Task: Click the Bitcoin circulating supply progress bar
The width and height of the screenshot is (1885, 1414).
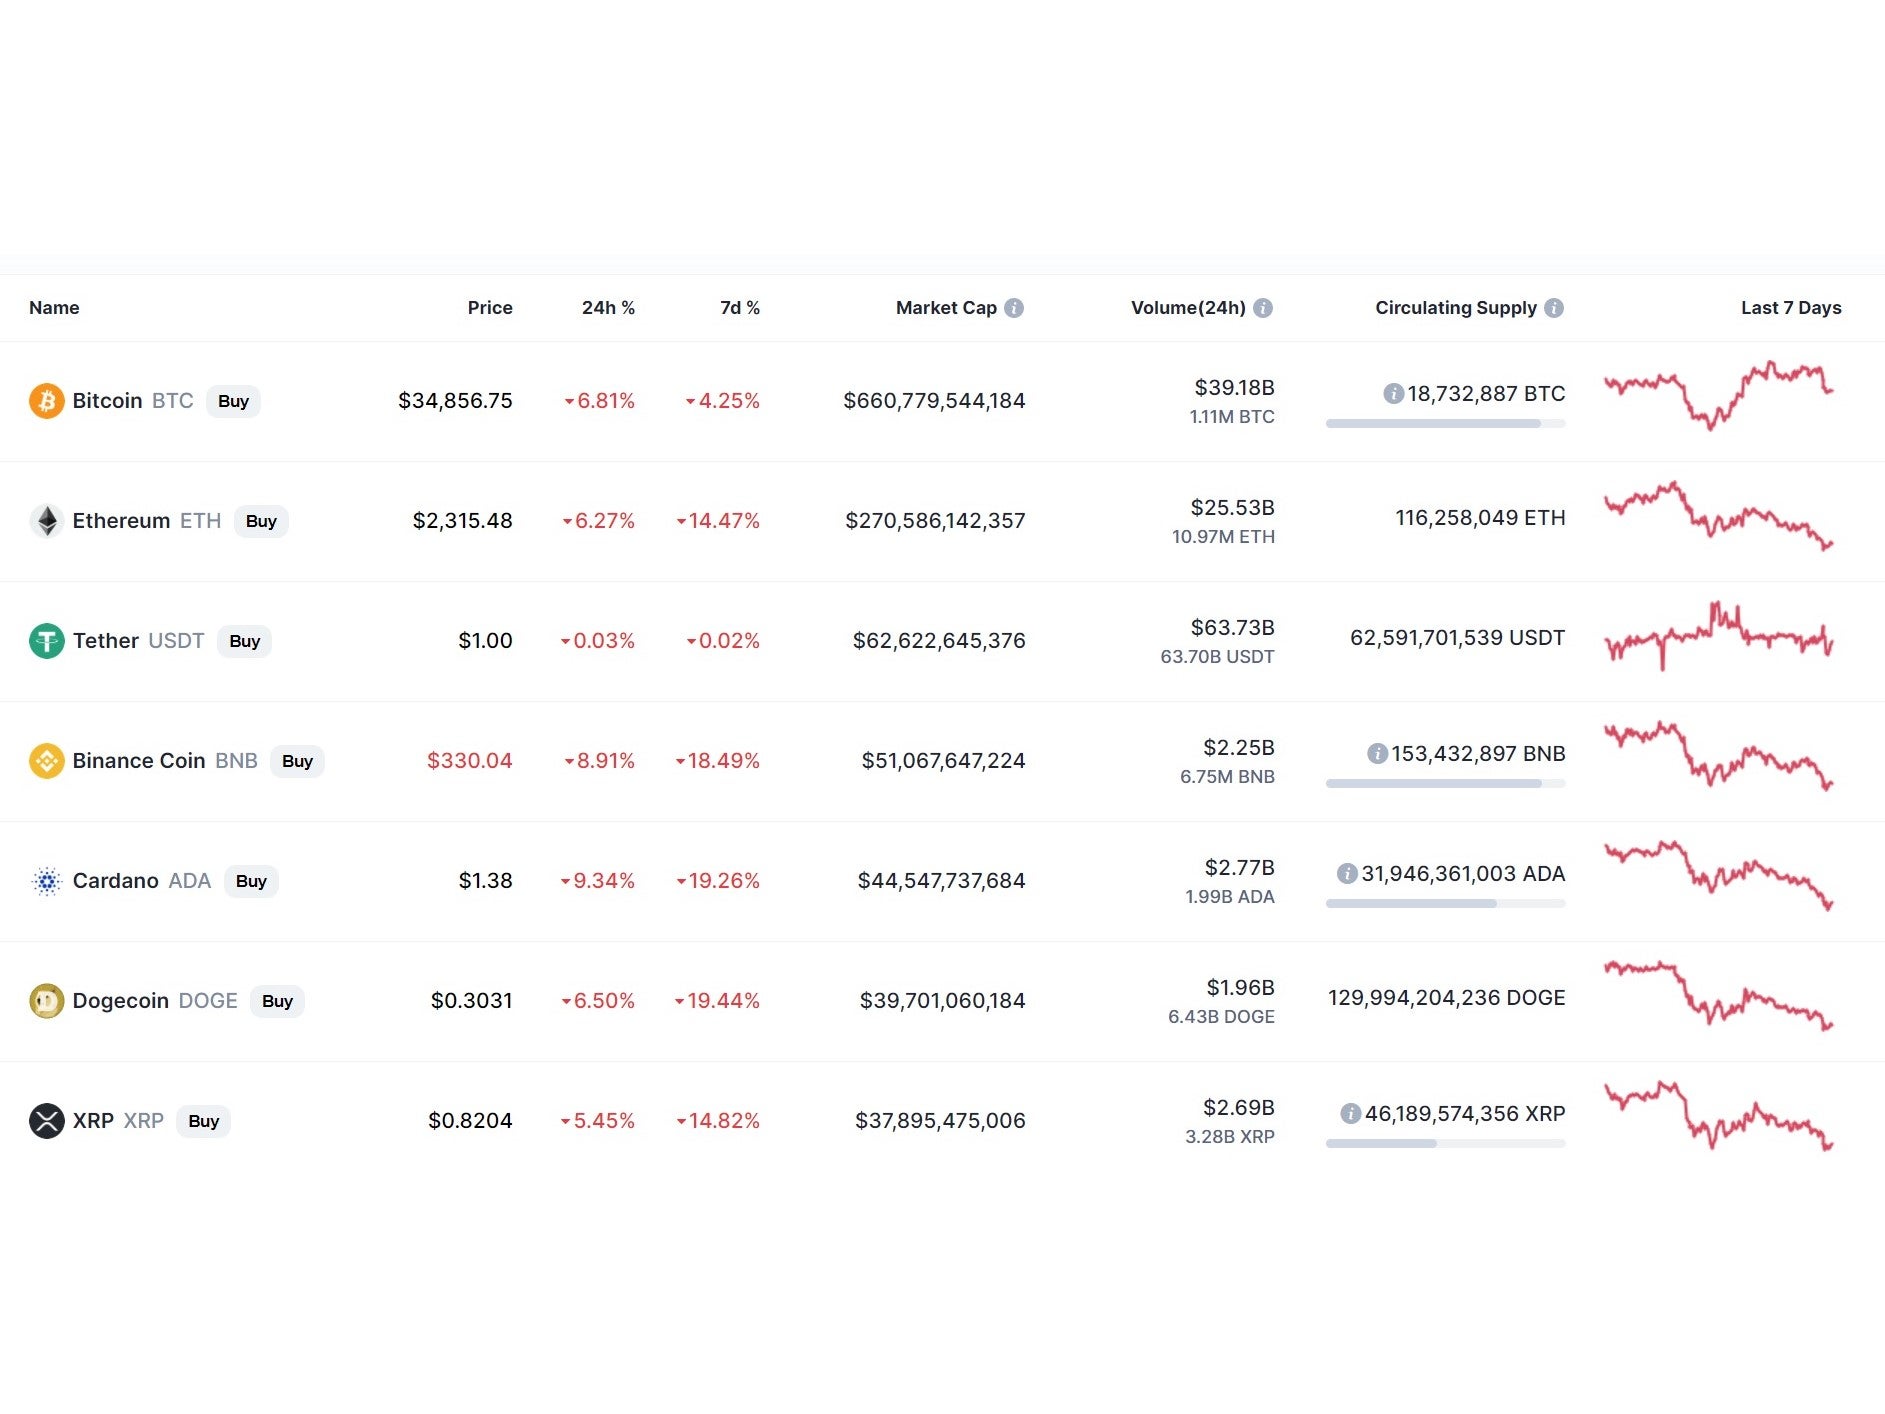Action: [x=1445, y=424]
